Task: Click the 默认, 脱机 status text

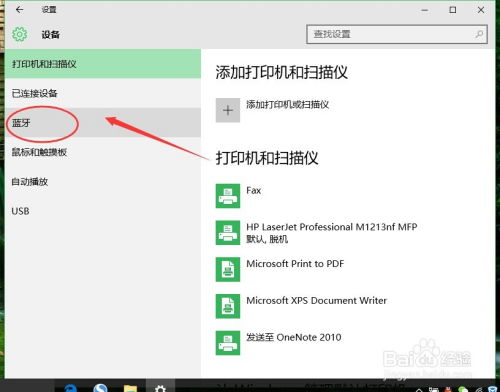Action: tap(267, 239)
